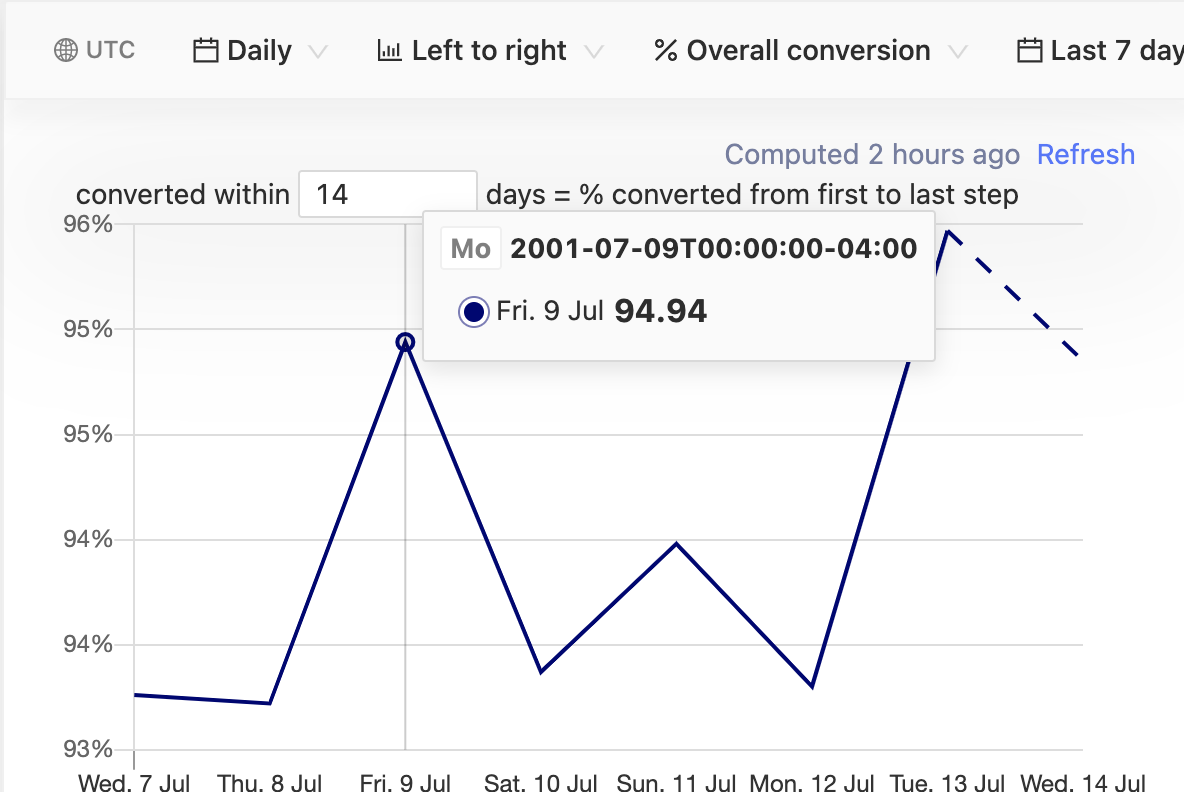Click the Sun. 11 Jul axis label

(676, 782)
